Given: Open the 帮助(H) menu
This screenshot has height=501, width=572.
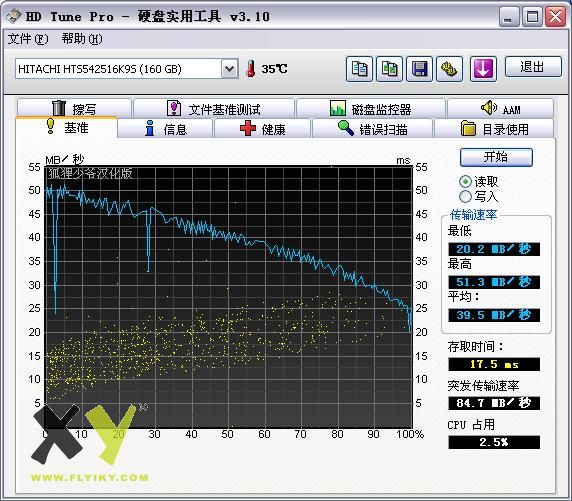Looking at the screenshot, I should click(x=82, y=39).
